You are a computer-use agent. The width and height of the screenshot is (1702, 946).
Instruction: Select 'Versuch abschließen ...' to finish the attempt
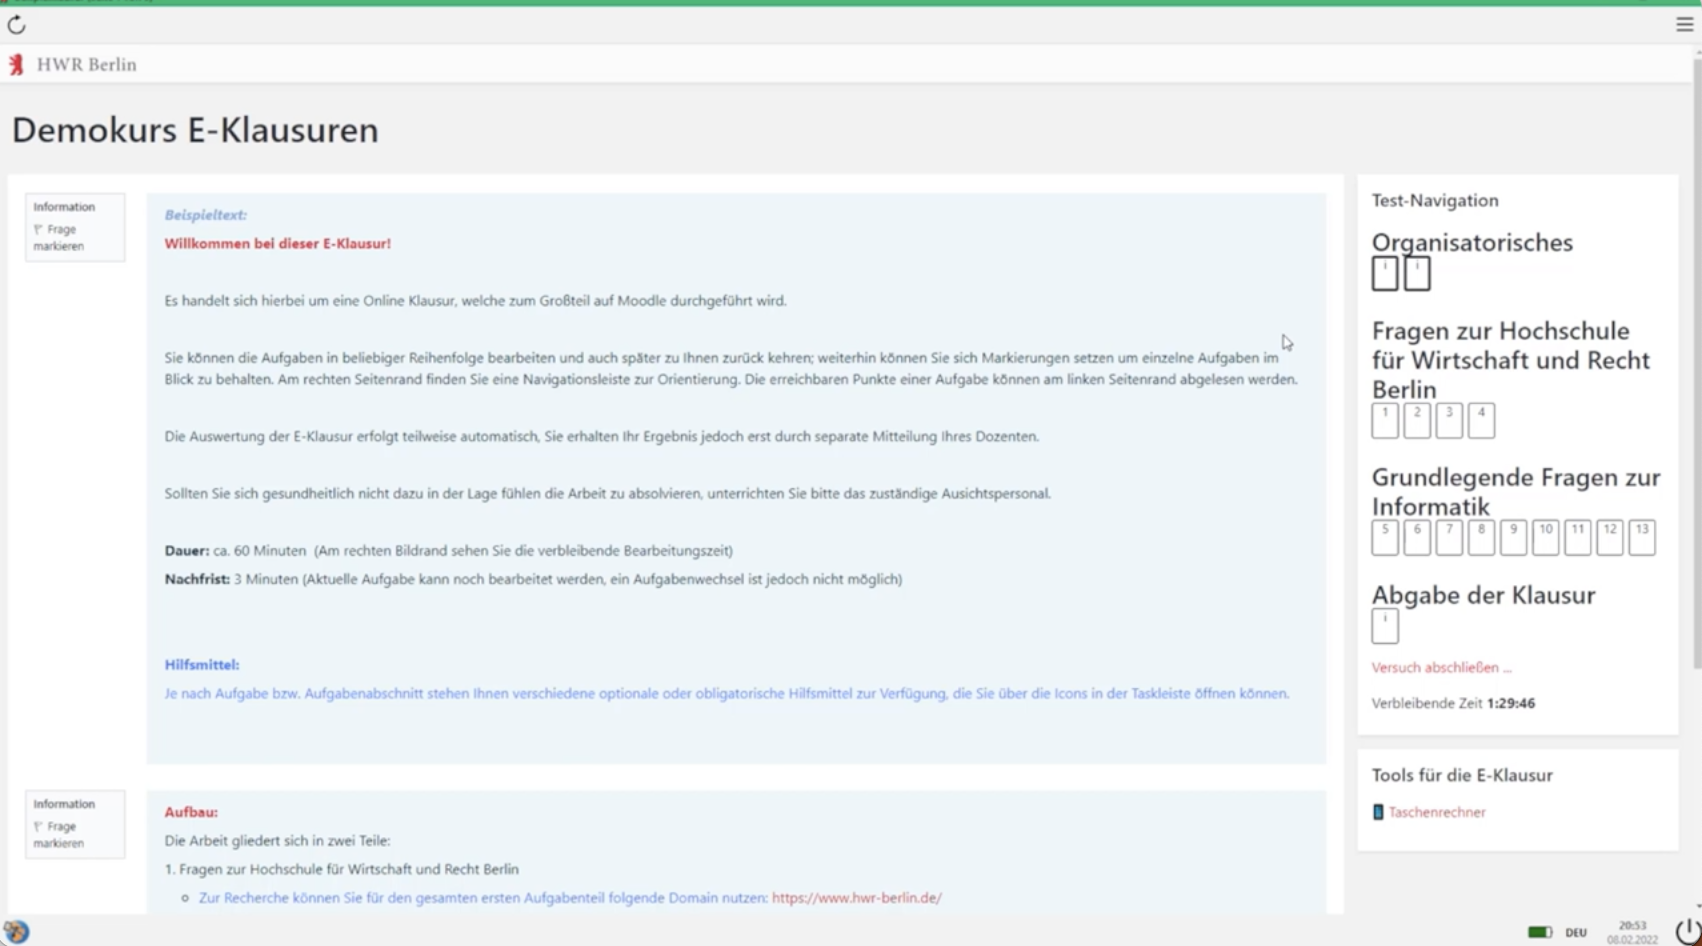click(x=1441, y=667)
